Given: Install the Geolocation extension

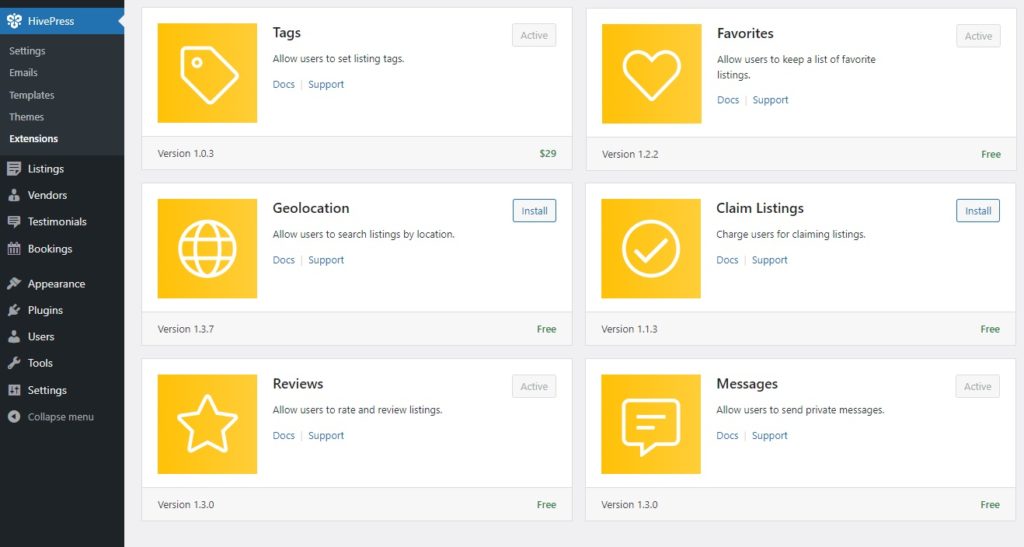Looking at the screenshot, I should click(x=534, y=211).
